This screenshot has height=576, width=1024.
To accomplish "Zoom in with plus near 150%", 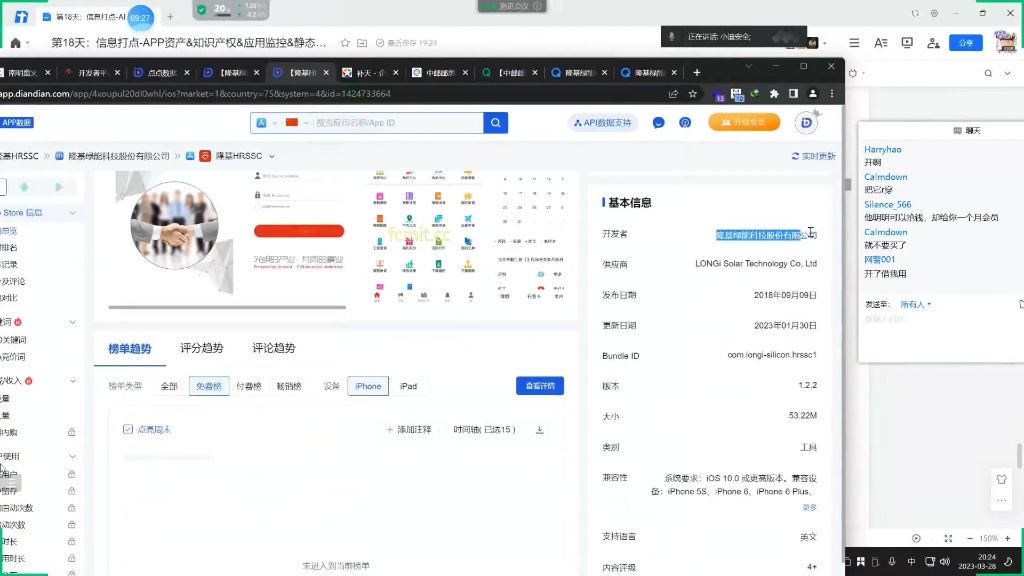I will pos(1008,538).
